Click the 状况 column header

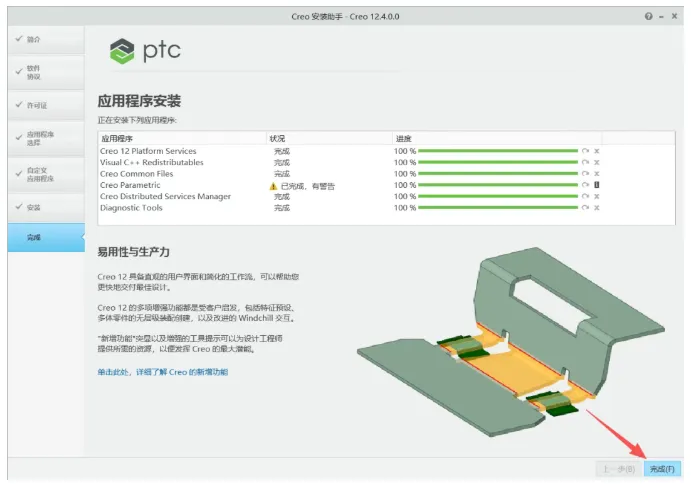[329, 138]
